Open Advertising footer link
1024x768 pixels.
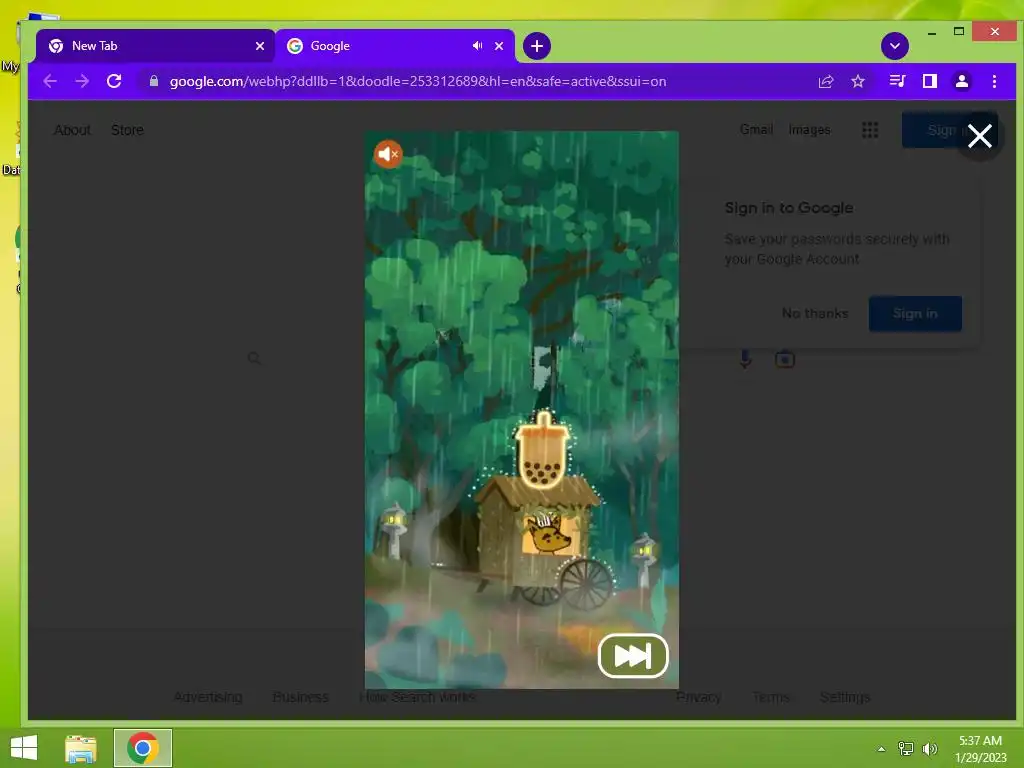208,697
